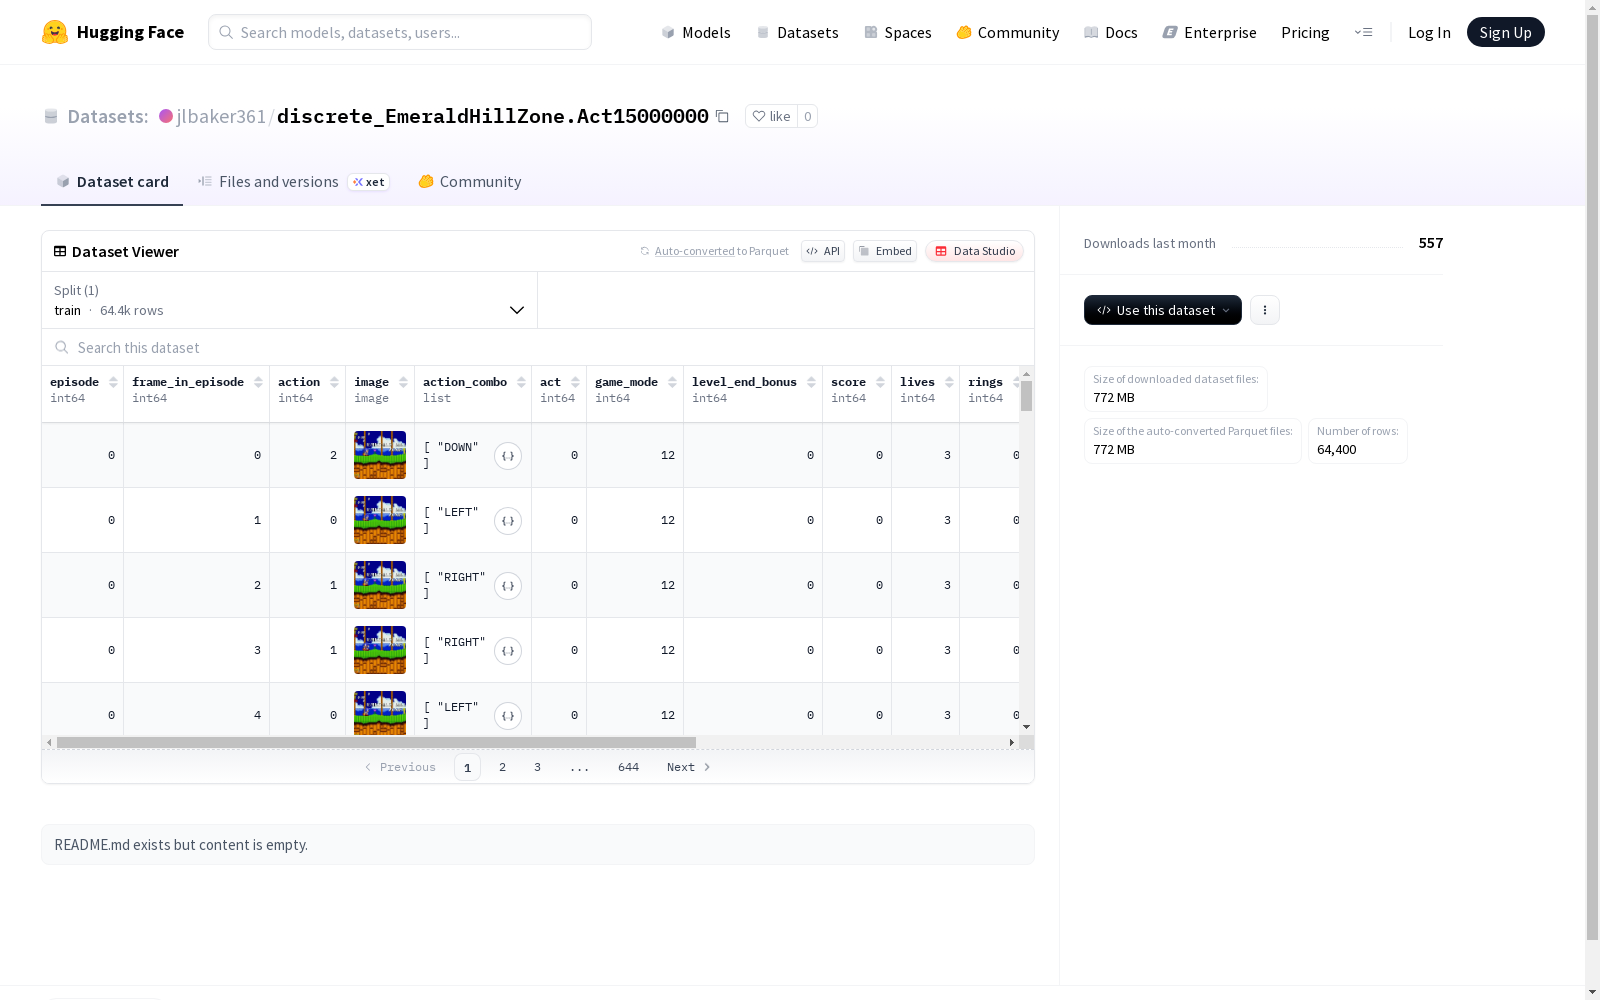Sort by level_end_bonus column
1600x1000 pixels.
[x=811, y=382]
